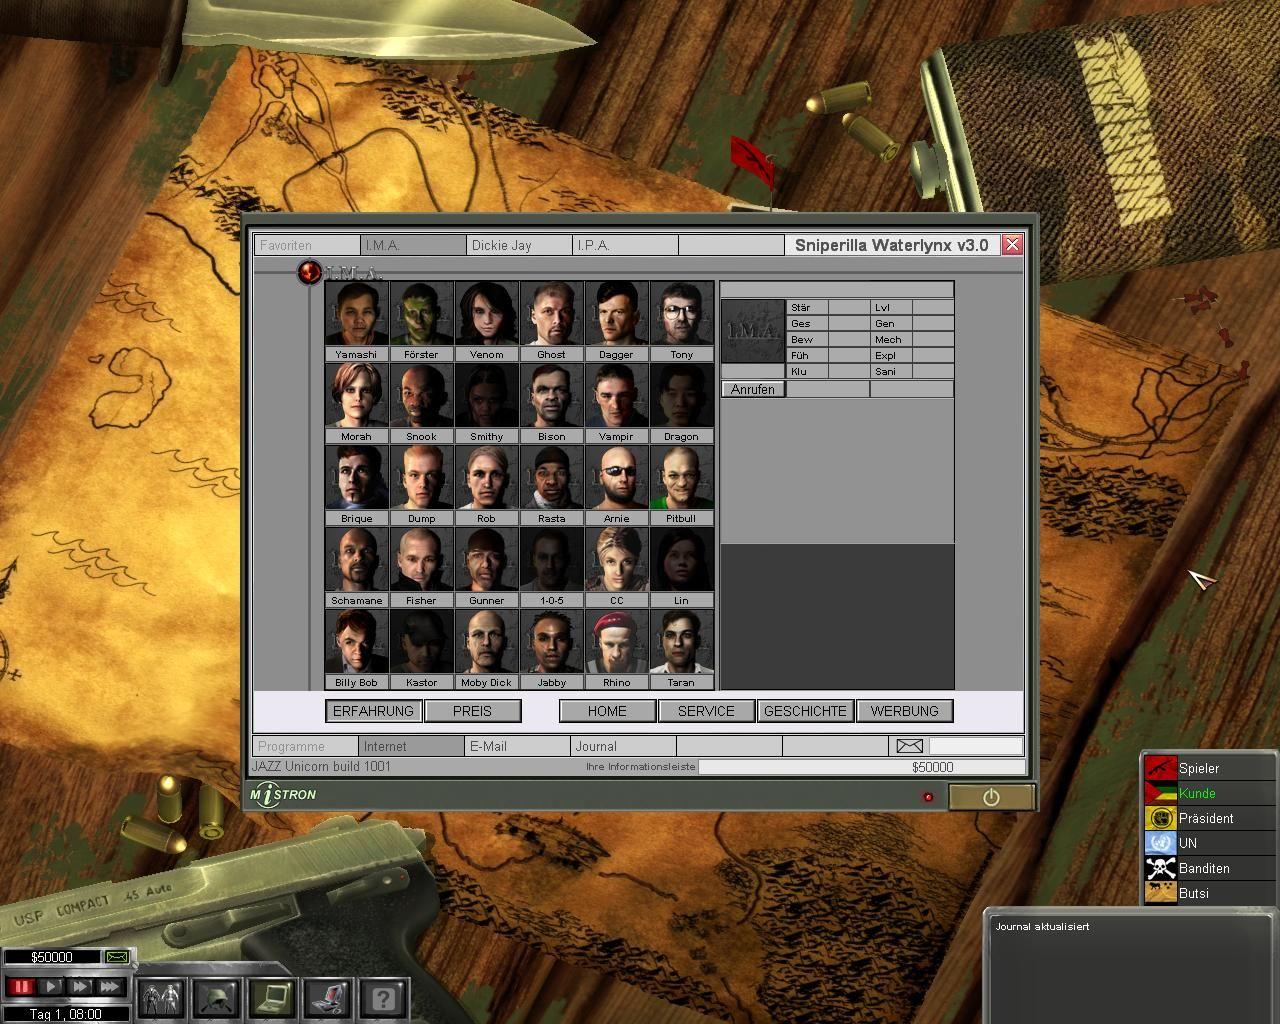This screenshot has height=1024, width=1280.
Task: Select mercenary Rhino's portrait
Action: pyautogui.click(x=617, y=643)
